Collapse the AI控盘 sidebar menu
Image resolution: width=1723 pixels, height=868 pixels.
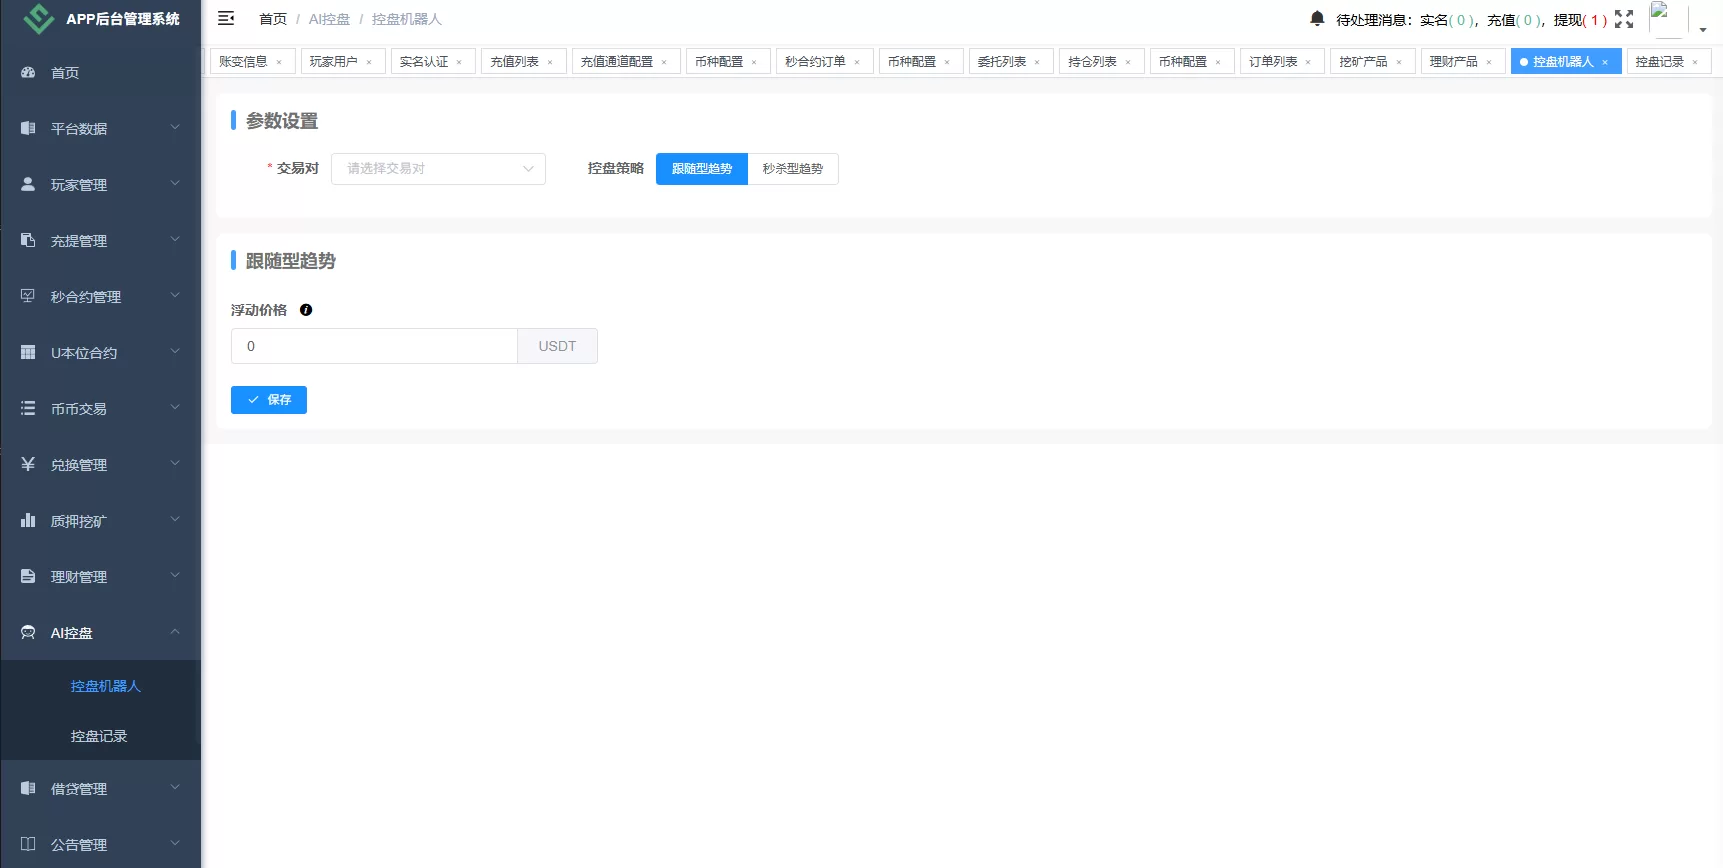tap(100, 633)
